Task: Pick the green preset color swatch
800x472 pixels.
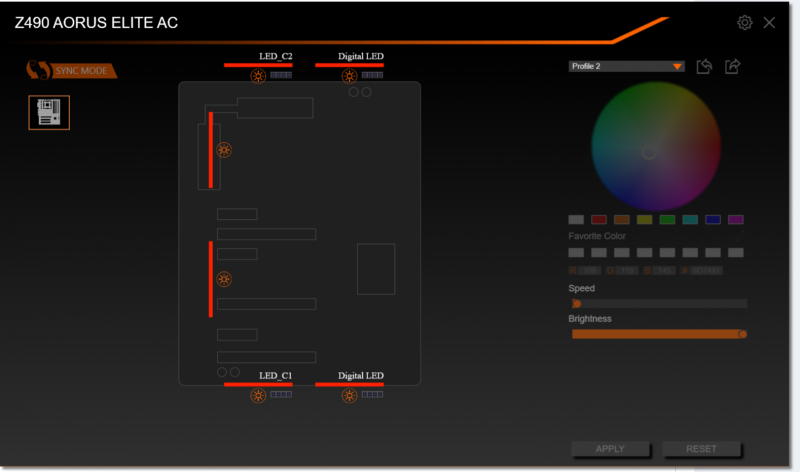Action: pyautogui.click(x=667, y=219)
